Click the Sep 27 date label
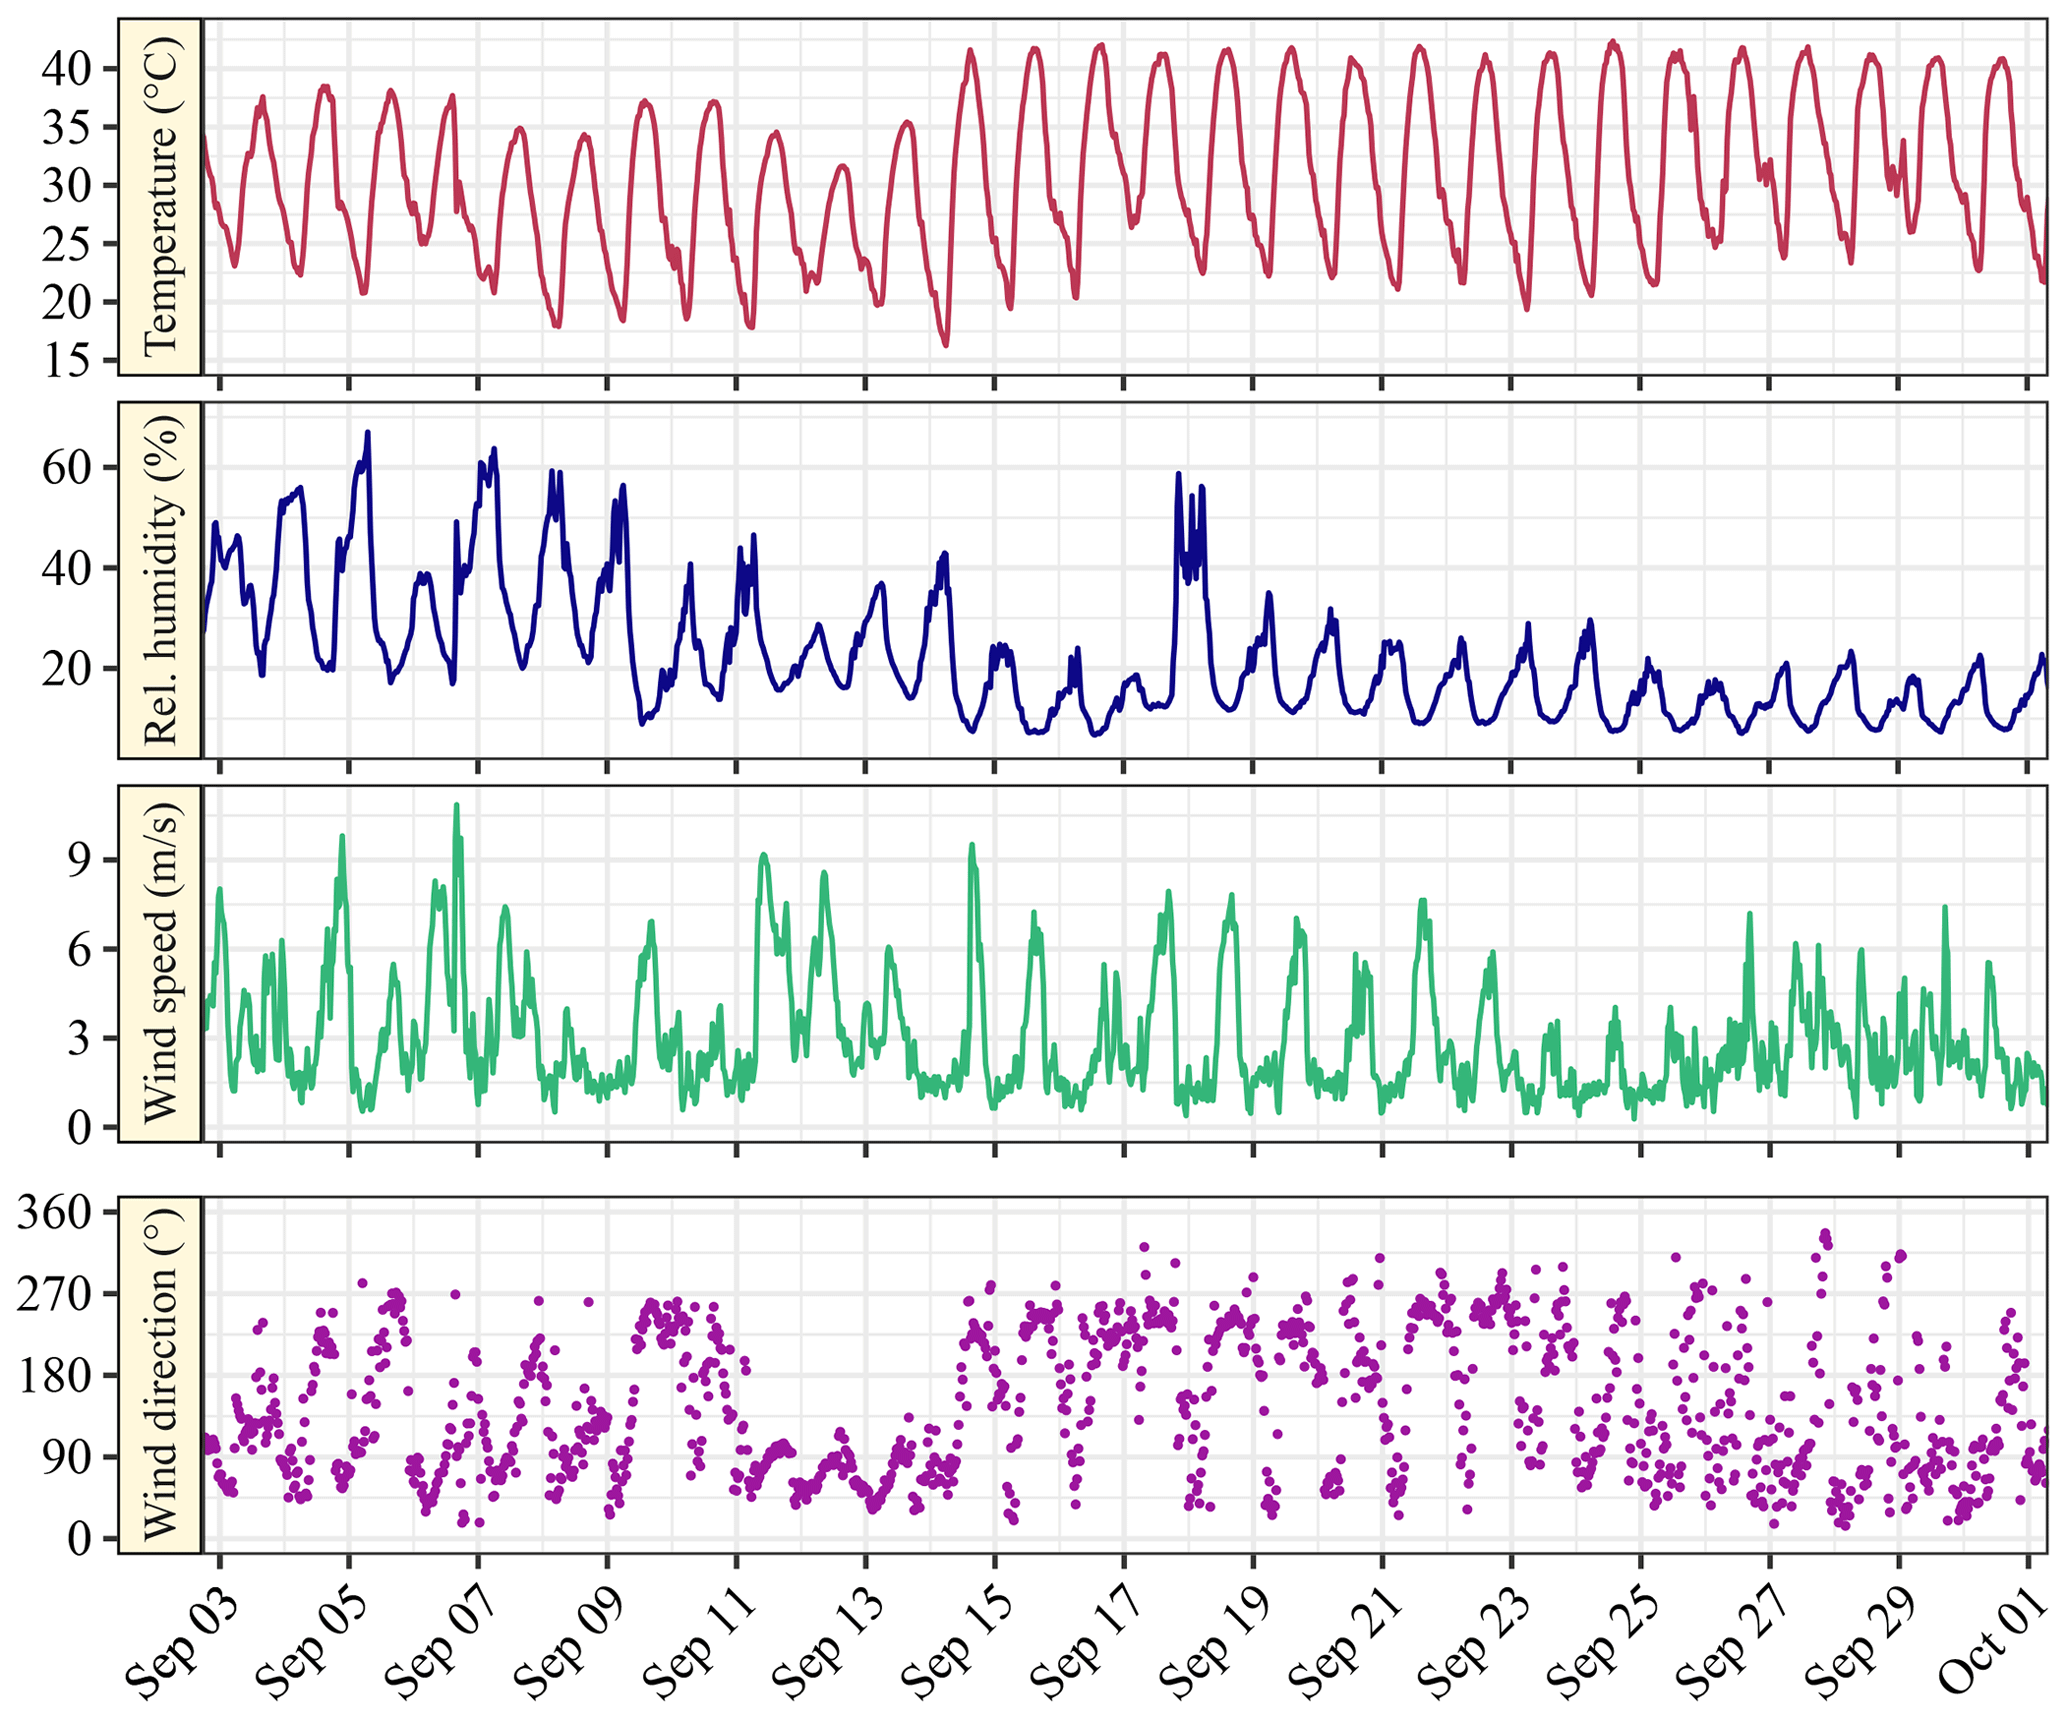 tap(1732, 1642)
